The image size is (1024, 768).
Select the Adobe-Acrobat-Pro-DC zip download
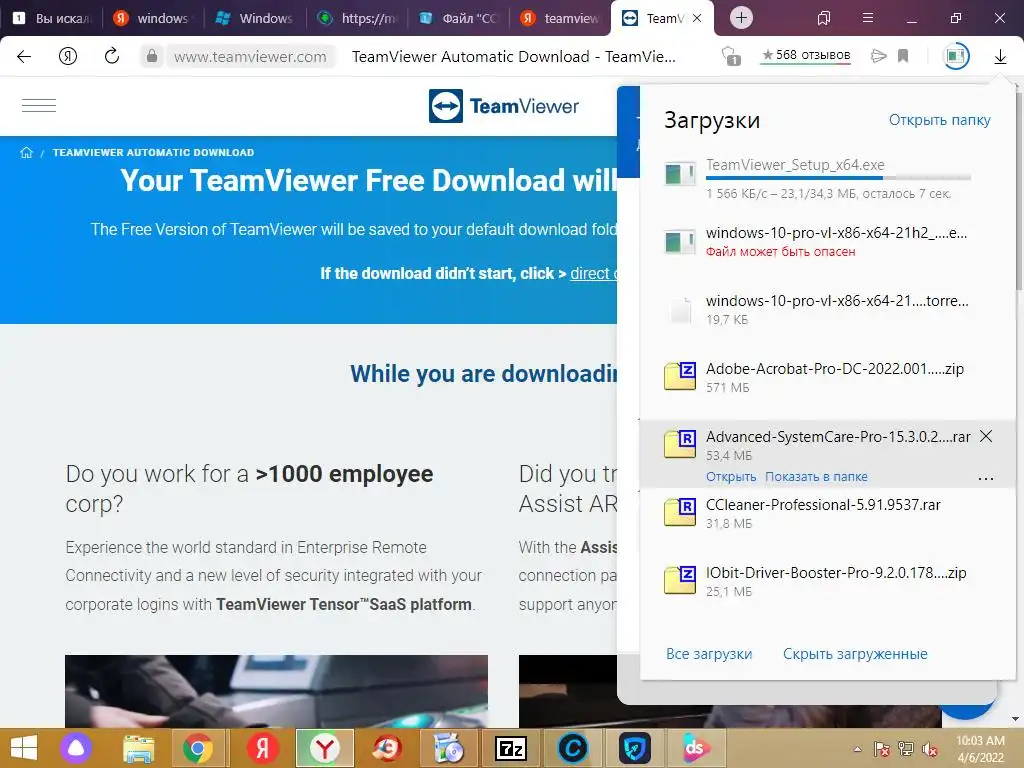point(827,377)
